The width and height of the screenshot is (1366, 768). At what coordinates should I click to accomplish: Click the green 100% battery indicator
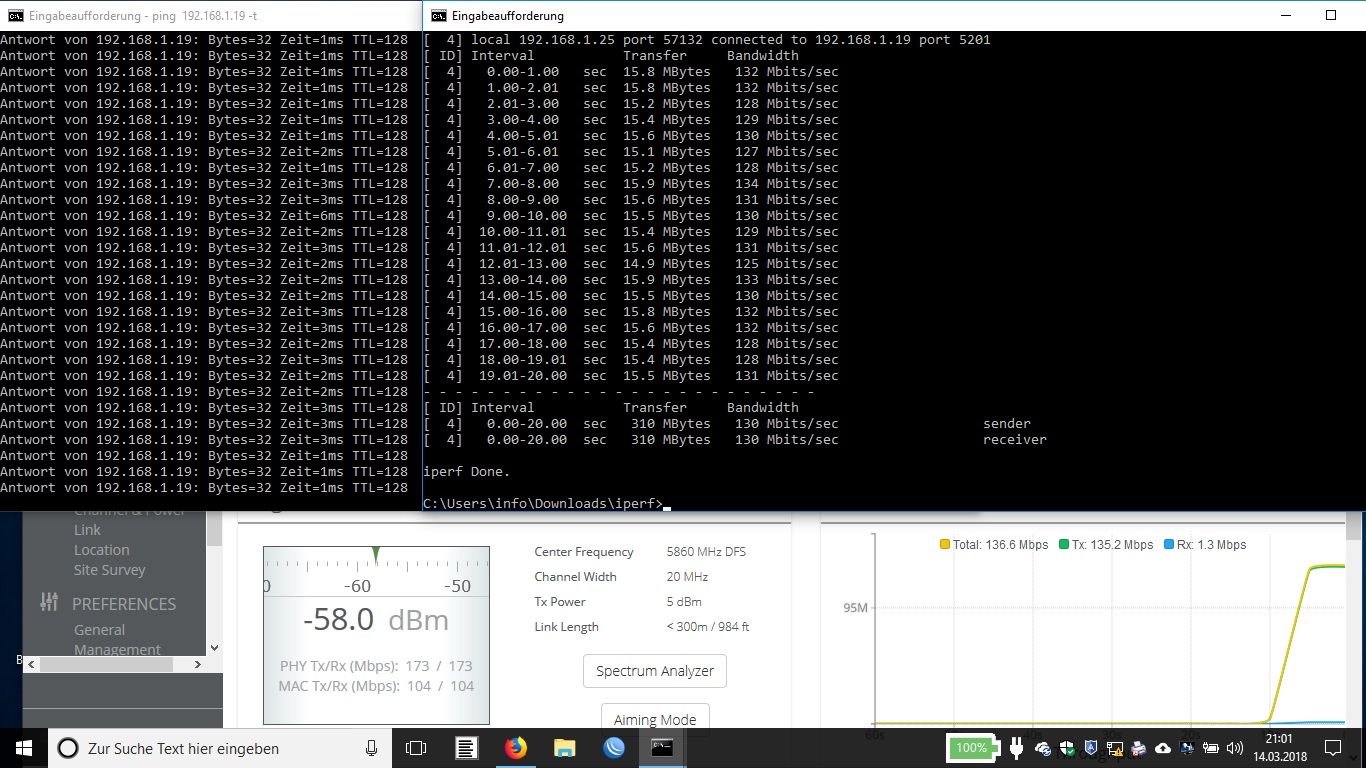tap(971, 748)
